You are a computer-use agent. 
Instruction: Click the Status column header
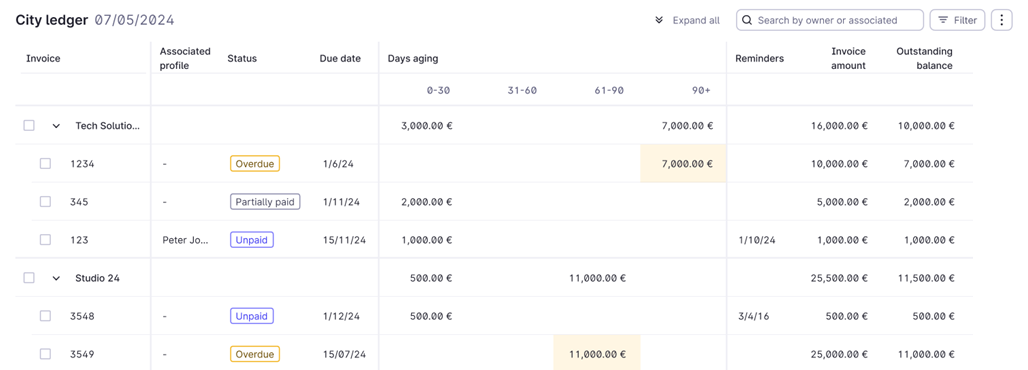point(242,58)
